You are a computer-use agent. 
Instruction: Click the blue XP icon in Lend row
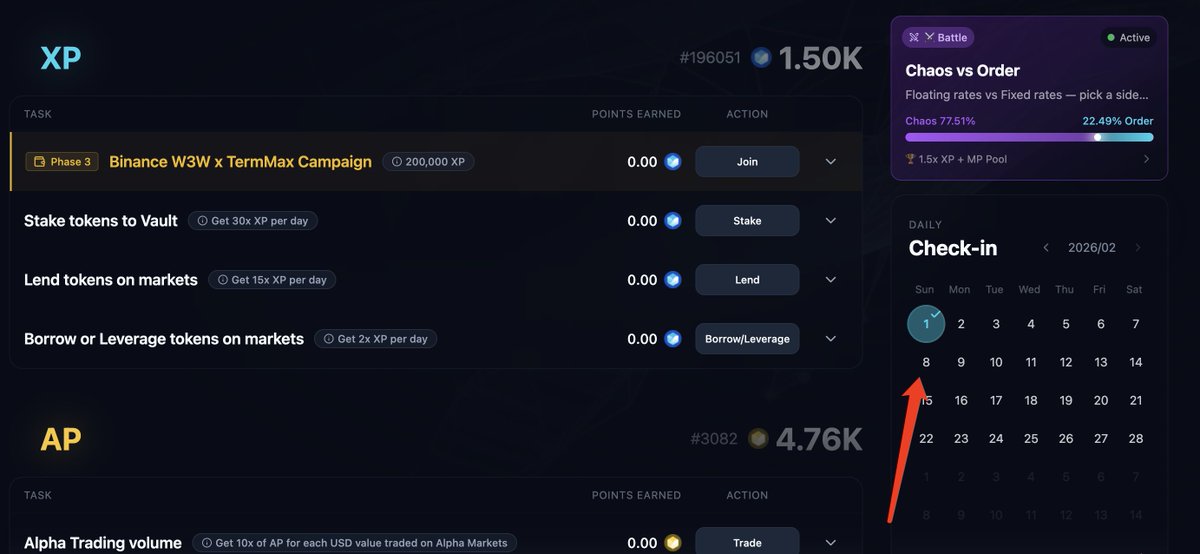pyautogui.click(x=673, y=280)
